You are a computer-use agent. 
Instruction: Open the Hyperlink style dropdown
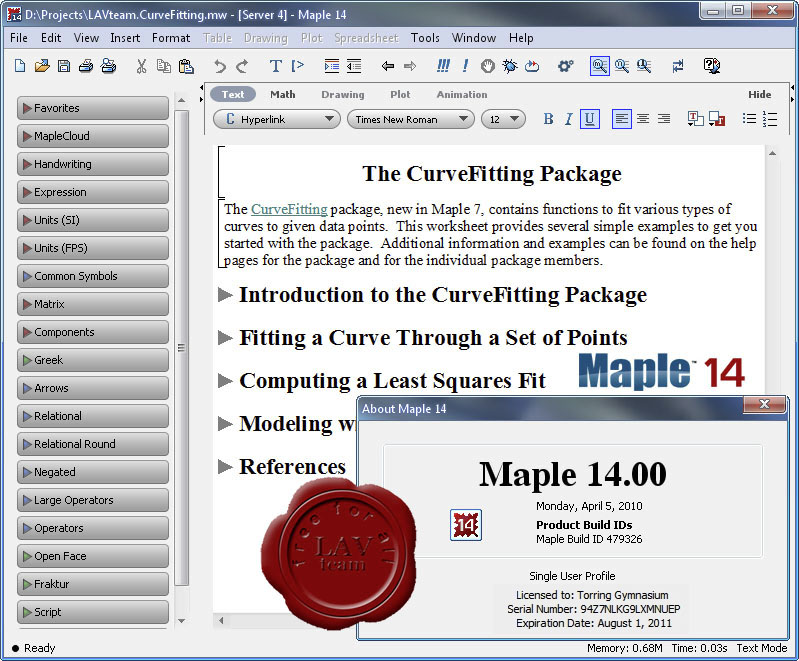277,119
